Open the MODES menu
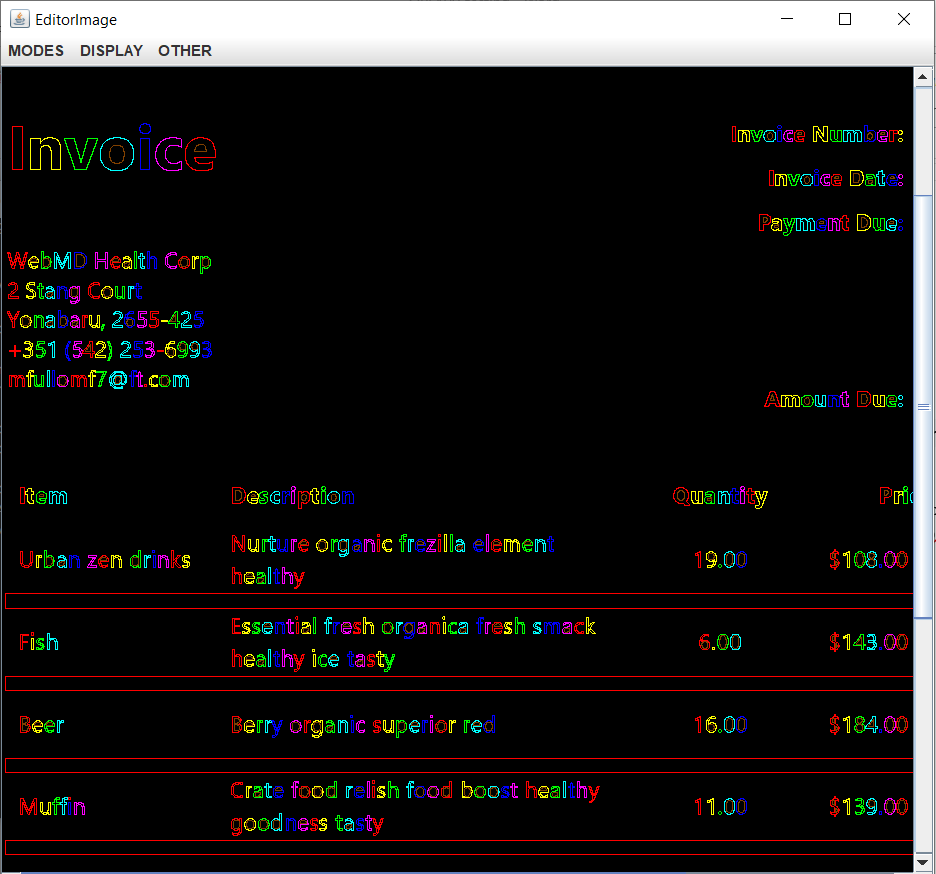 pyautogui.click(x=36, y=51)
